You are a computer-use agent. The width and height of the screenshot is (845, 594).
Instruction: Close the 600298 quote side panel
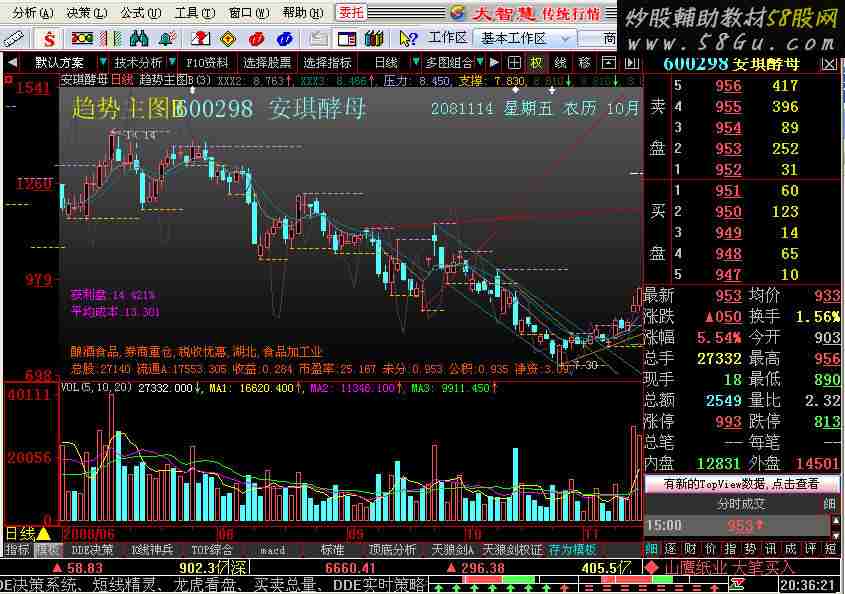pos(829,65)
